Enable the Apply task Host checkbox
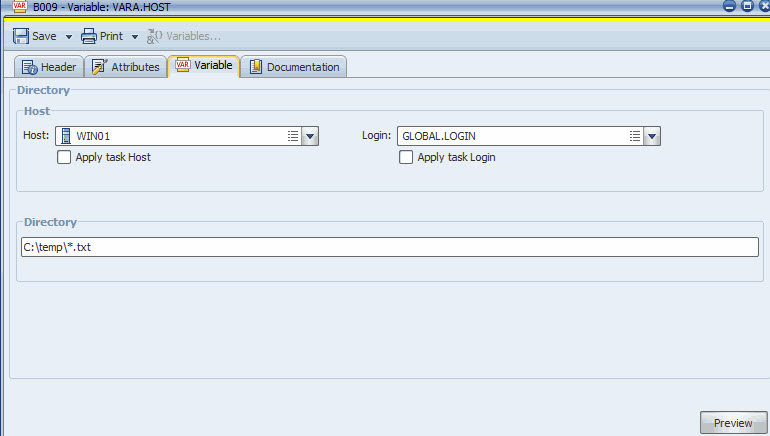This screenshot has height=436, width=770. (64, 157)
